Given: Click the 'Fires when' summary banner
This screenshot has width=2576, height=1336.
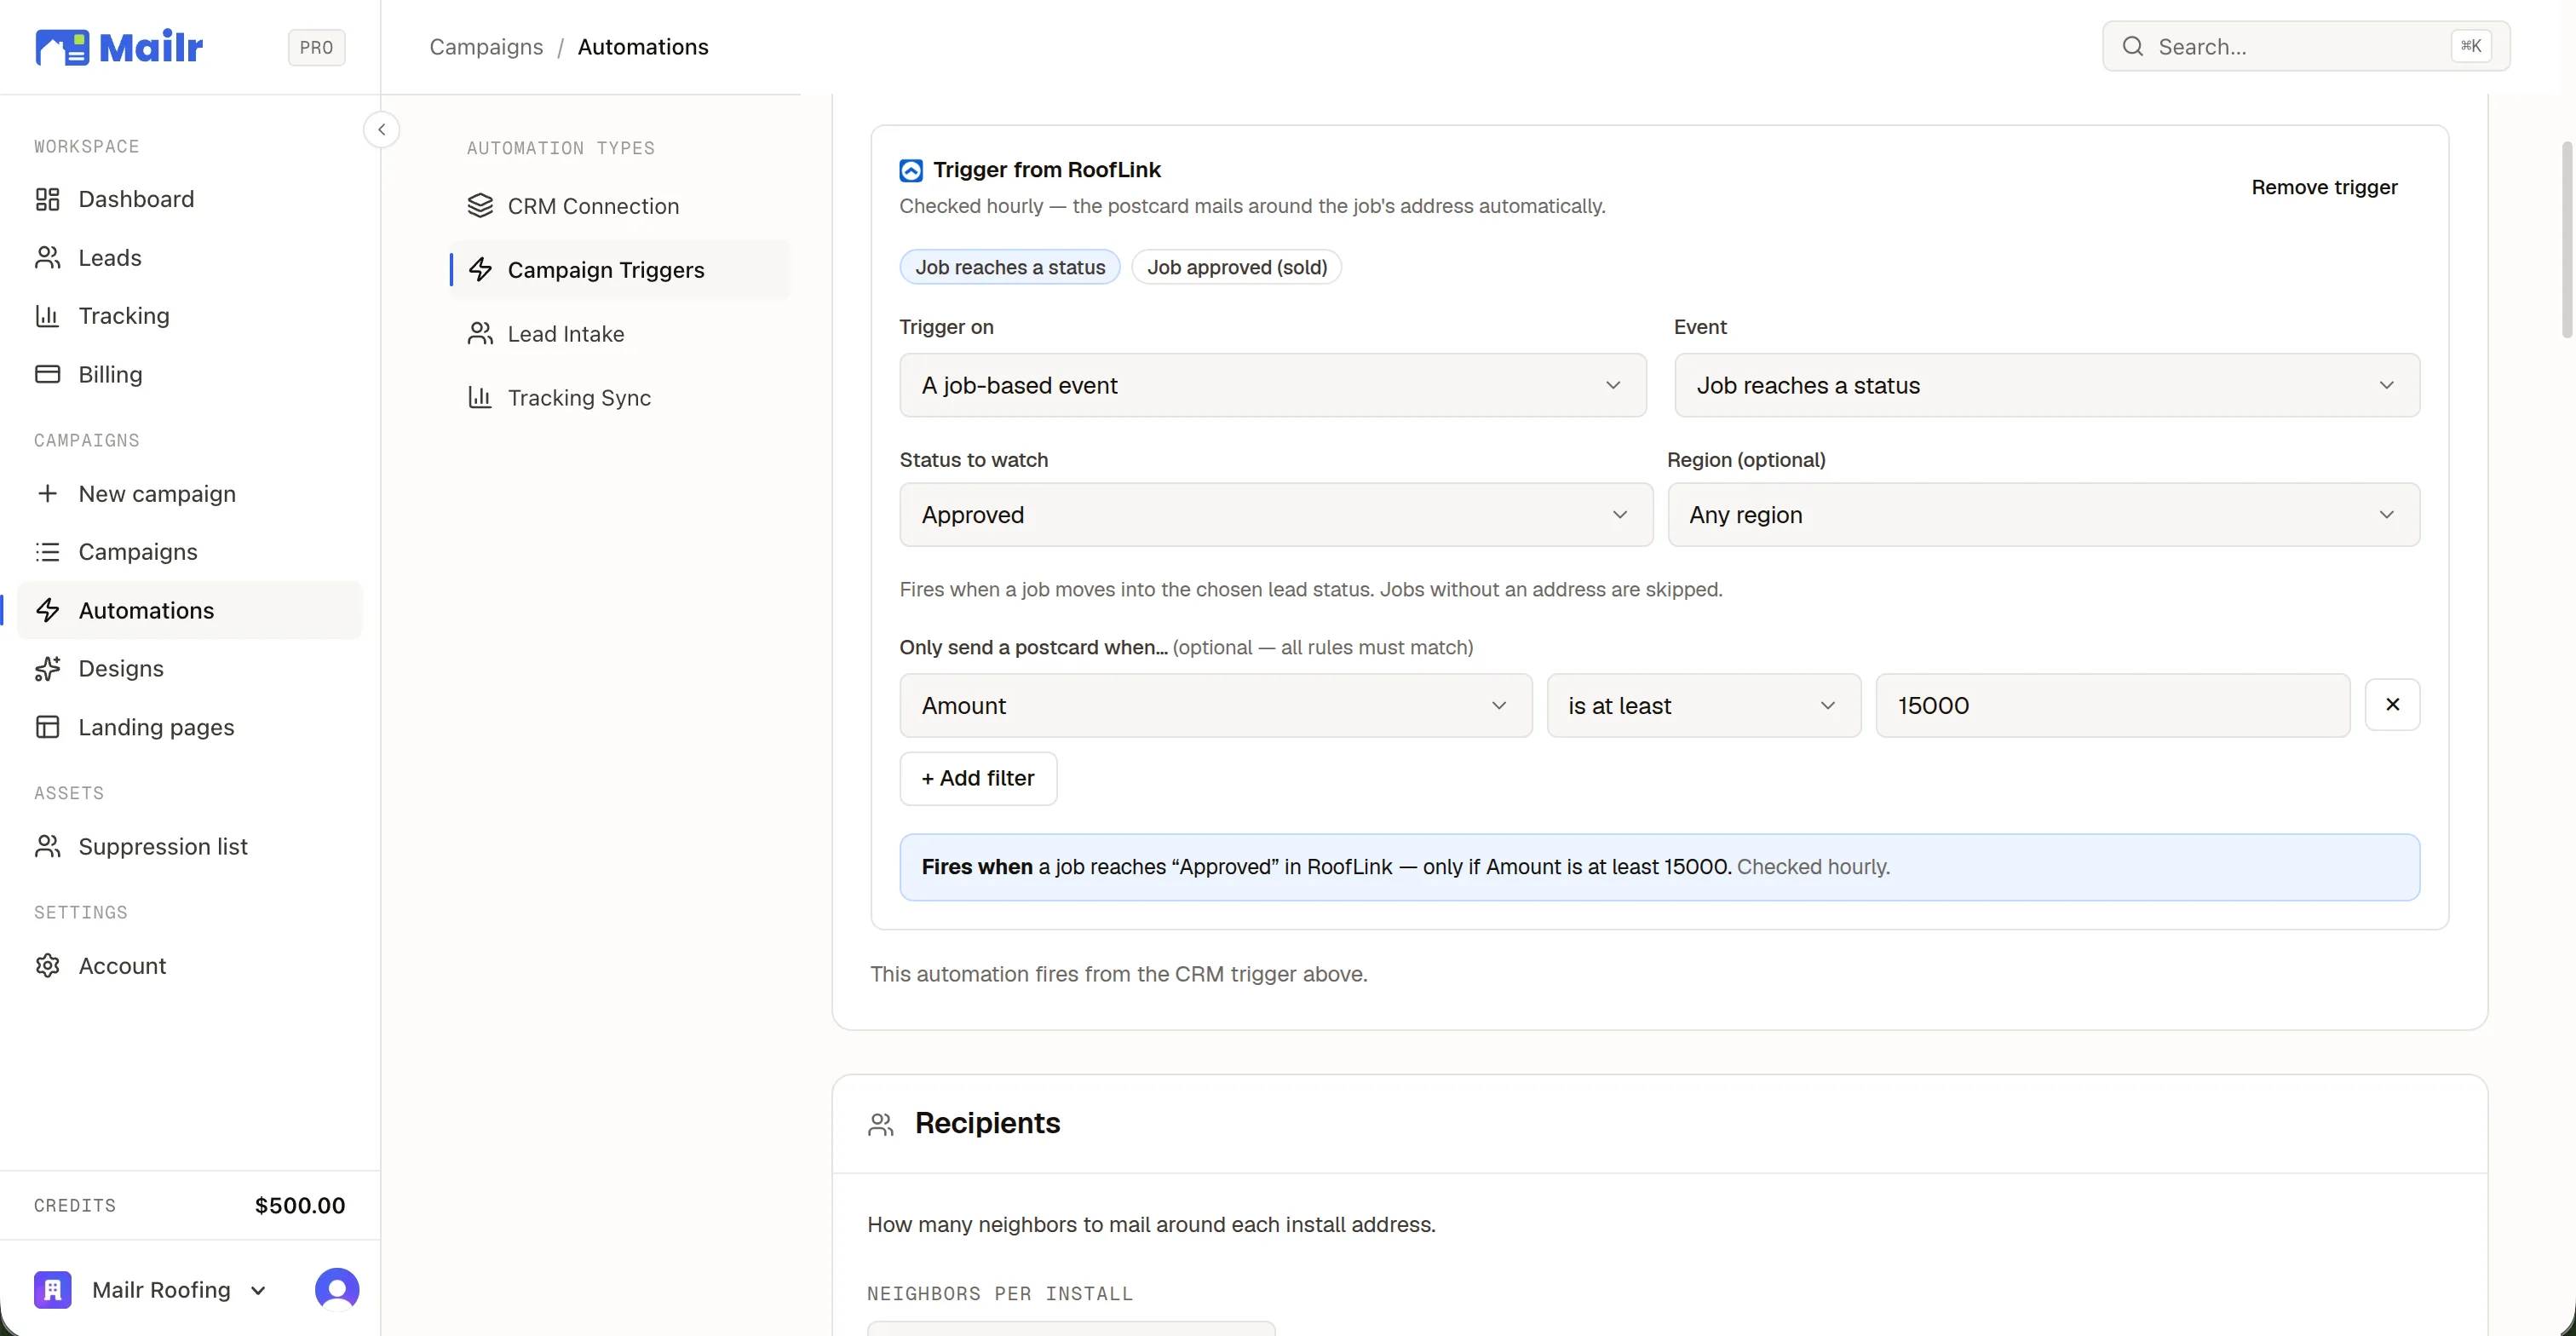Looking at the screenshot, I should coord(1660,867).
